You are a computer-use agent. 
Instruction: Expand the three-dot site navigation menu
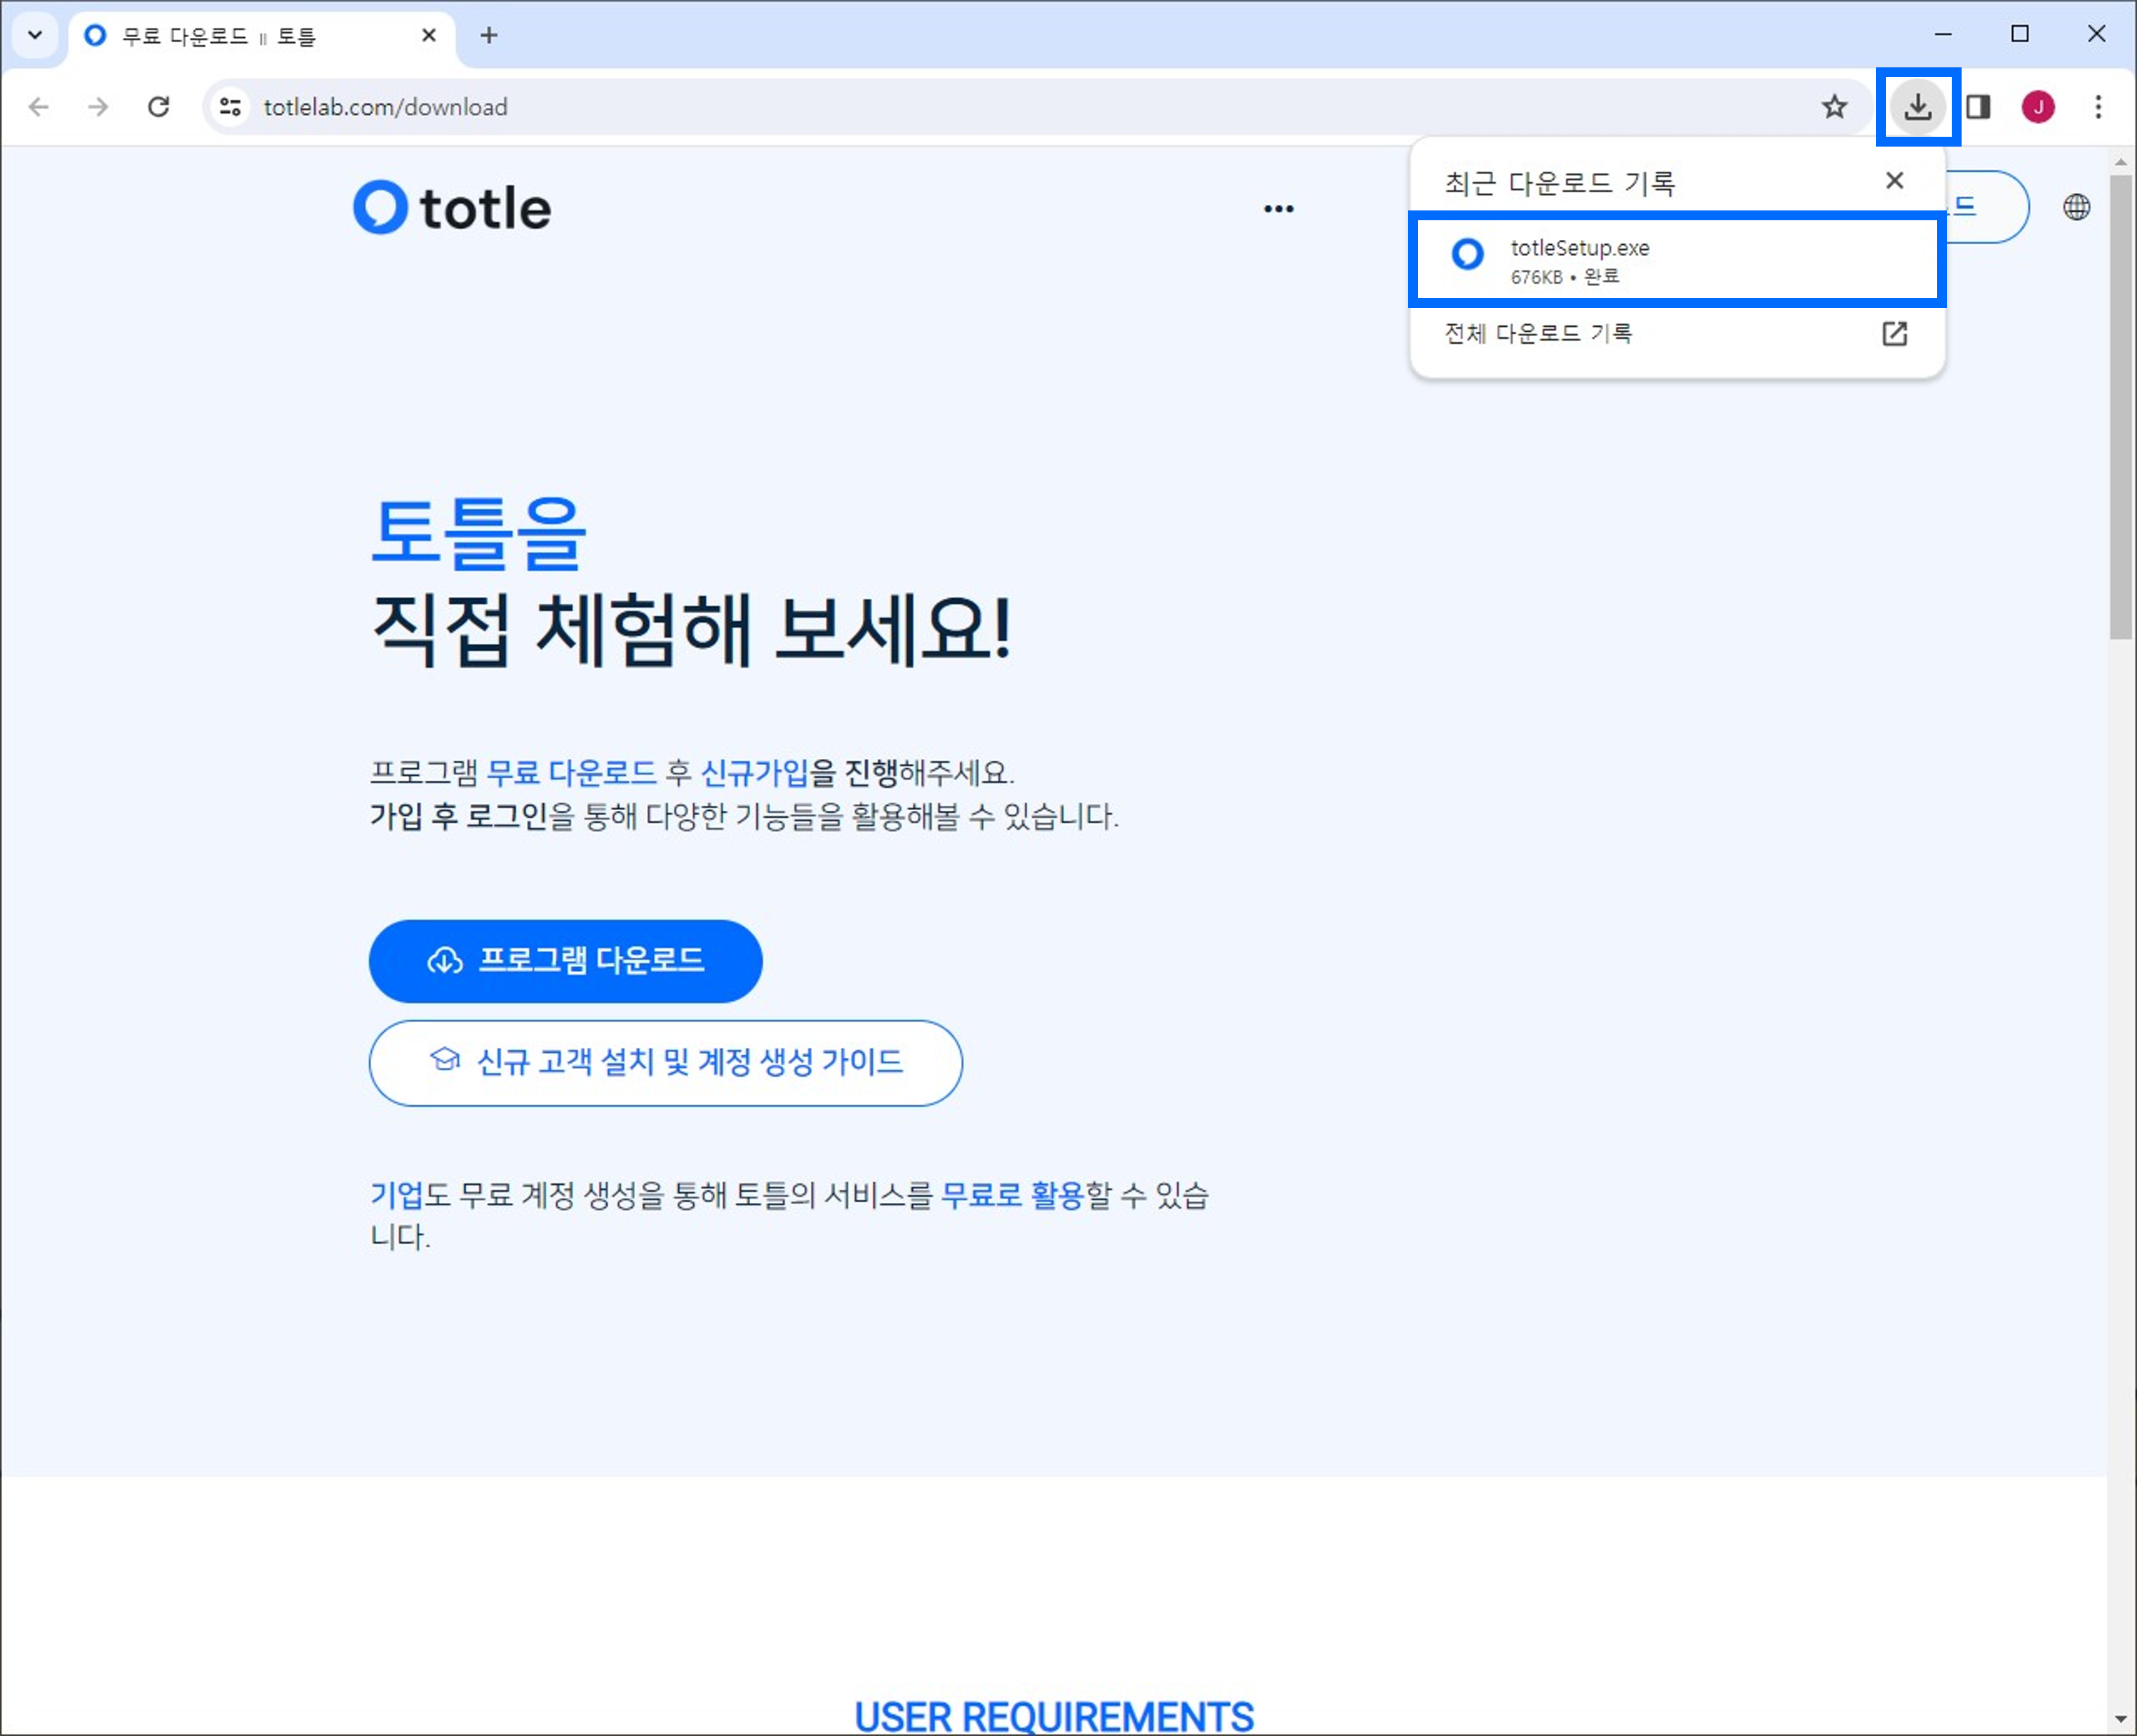1278,209
